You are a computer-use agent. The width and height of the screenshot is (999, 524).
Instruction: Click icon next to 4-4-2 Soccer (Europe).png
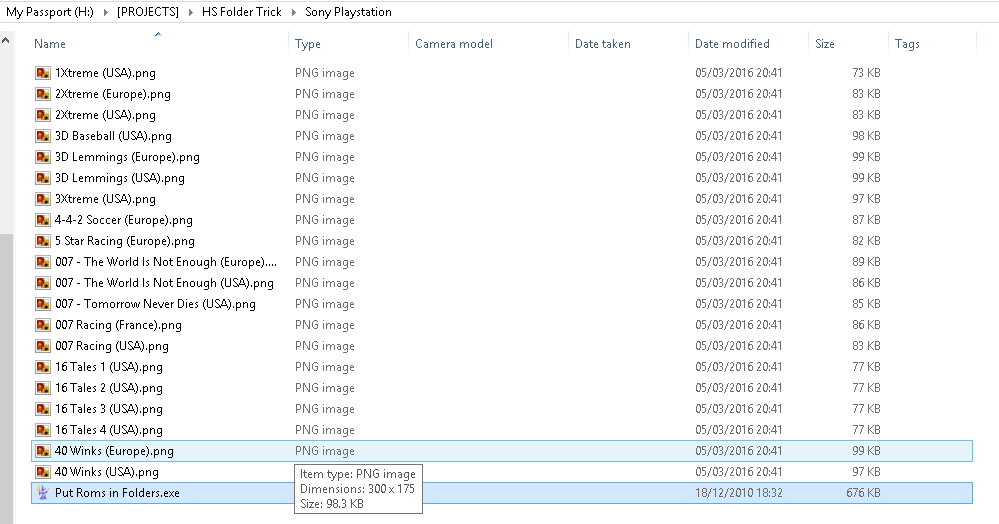point(43,221)
